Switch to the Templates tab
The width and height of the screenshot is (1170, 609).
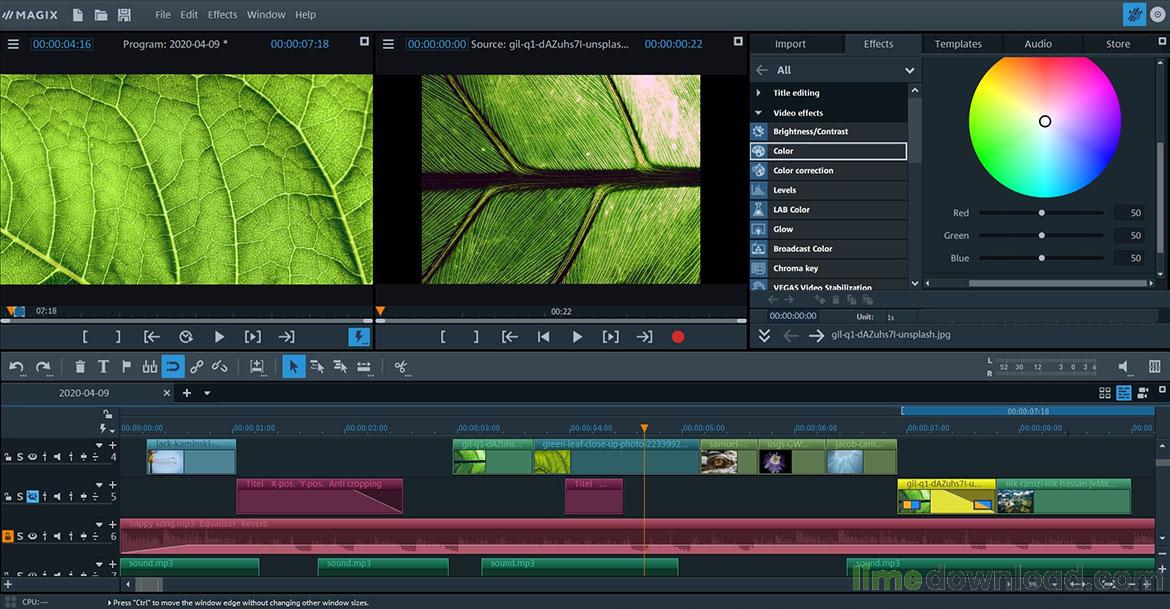958,43
